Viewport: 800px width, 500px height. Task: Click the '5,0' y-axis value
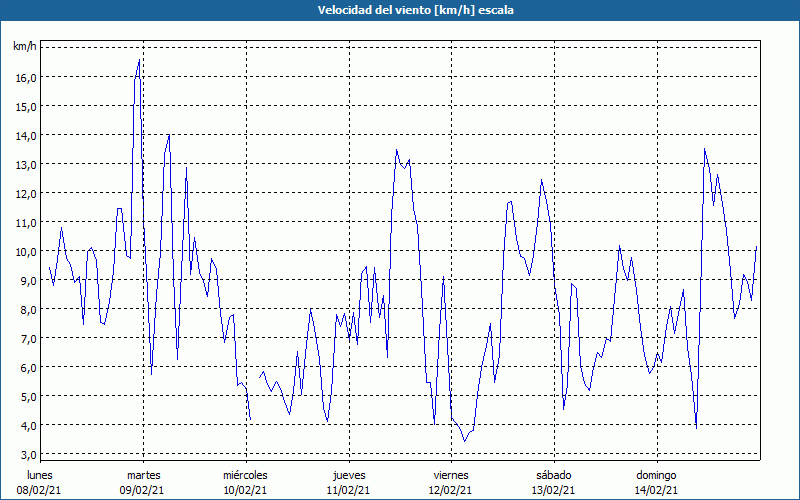coord(28,396)
